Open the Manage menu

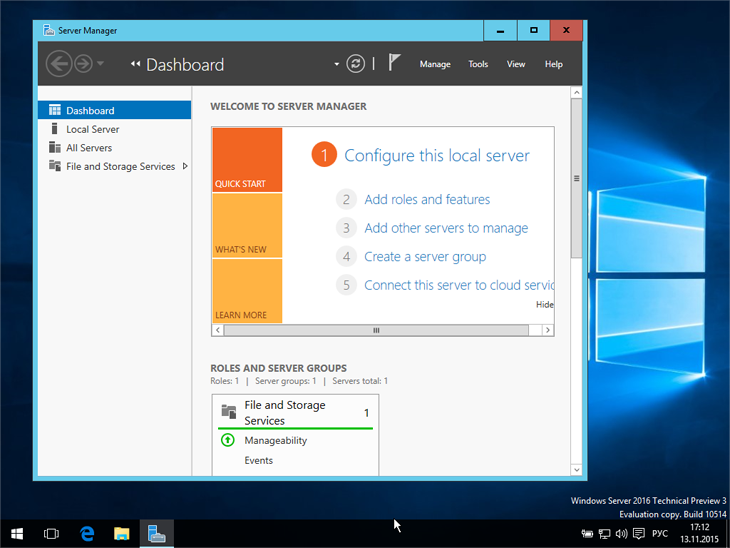click(435, 64)
